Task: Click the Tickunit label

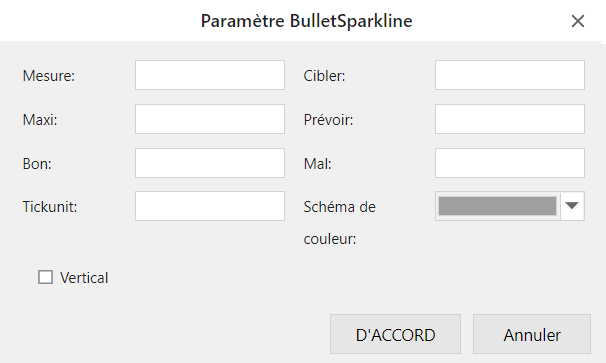Action: pyautogui.click(x=50, y=207)
